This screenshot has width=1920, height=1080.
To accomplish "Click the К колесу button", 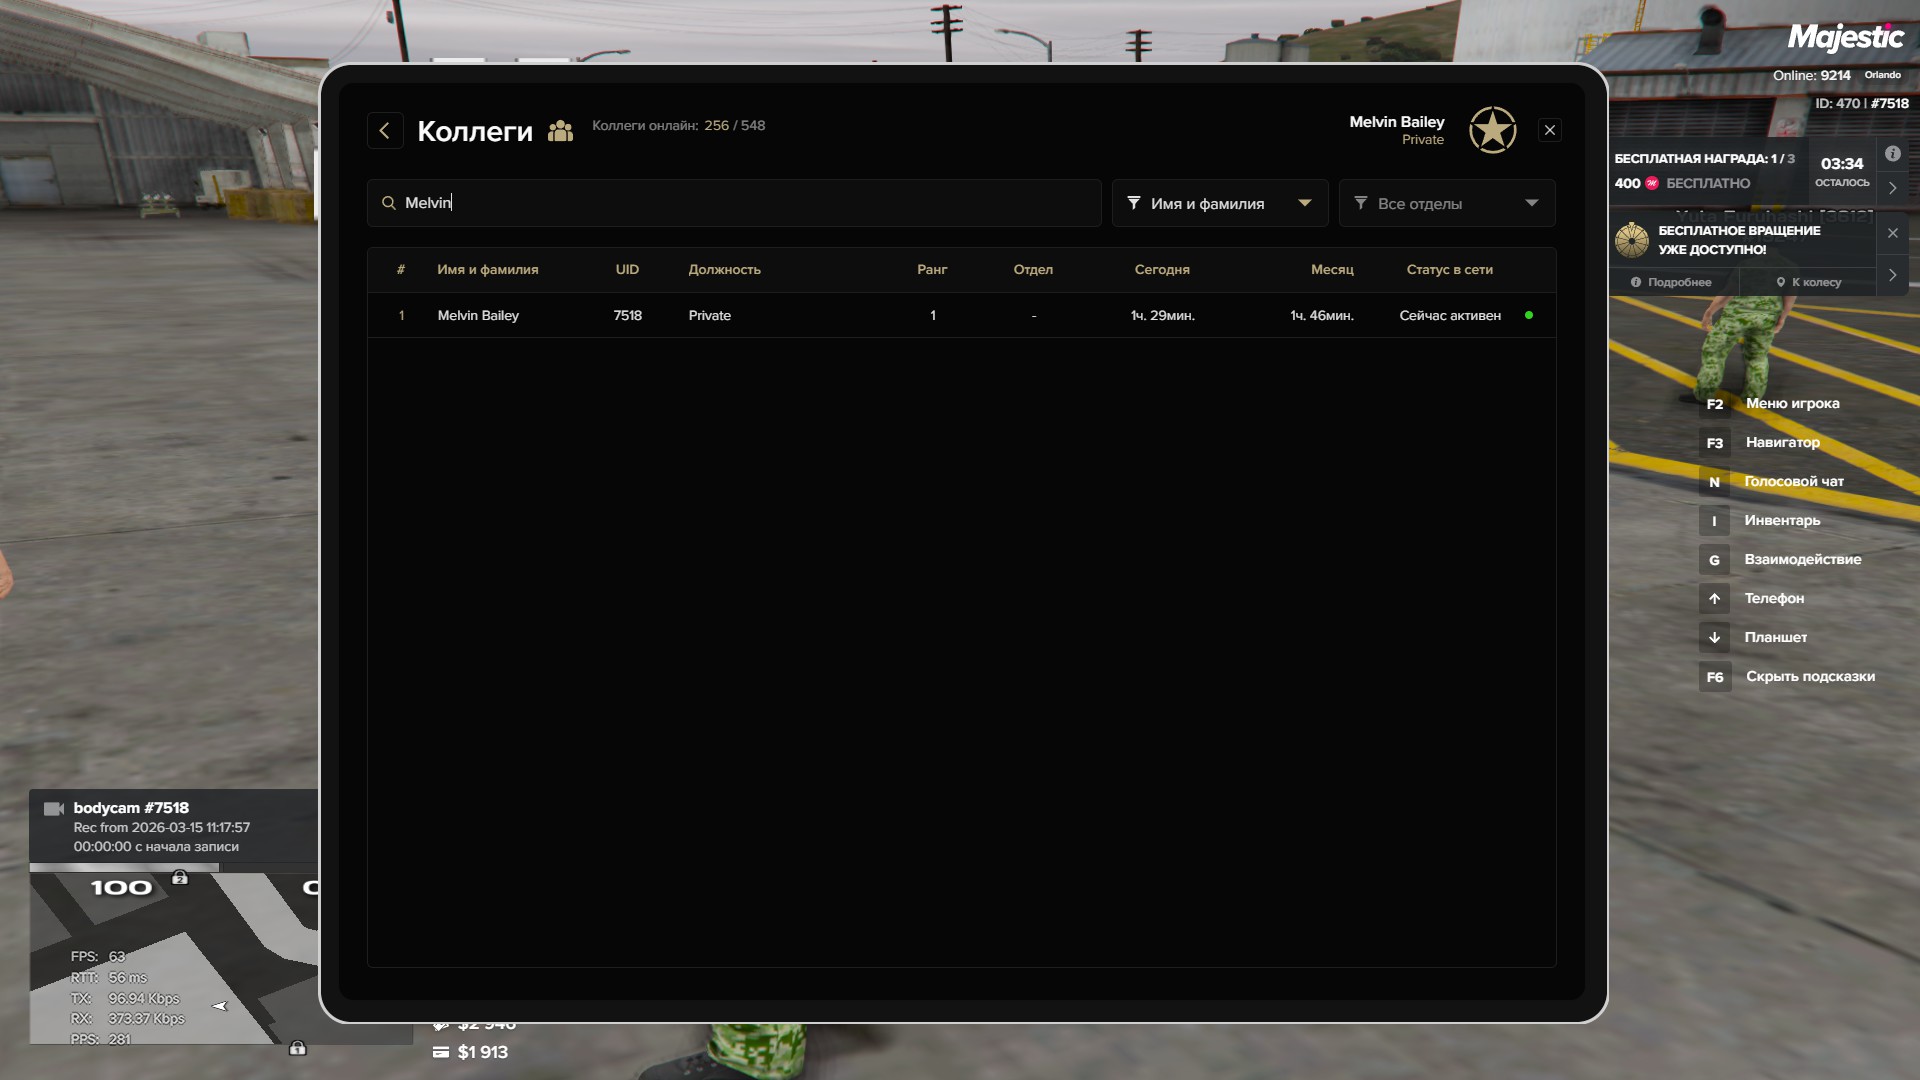I will (x=1808, y=283).
